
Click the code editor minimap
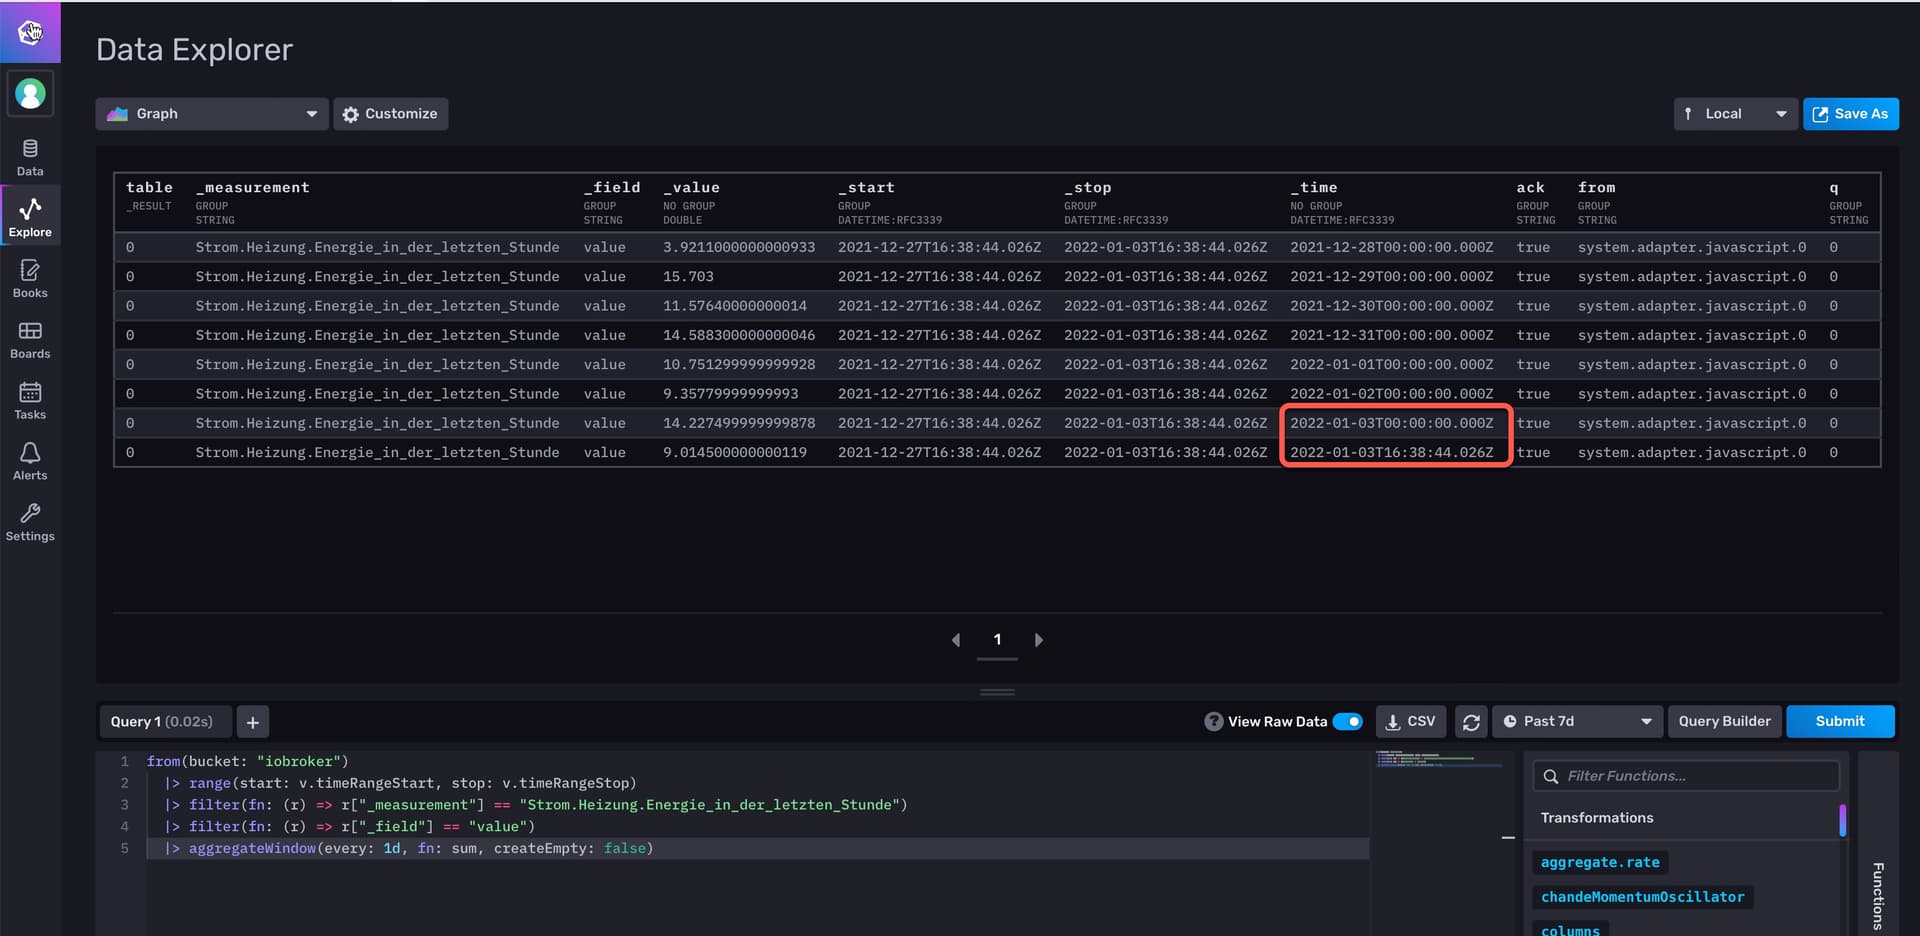click(1438, 760)
